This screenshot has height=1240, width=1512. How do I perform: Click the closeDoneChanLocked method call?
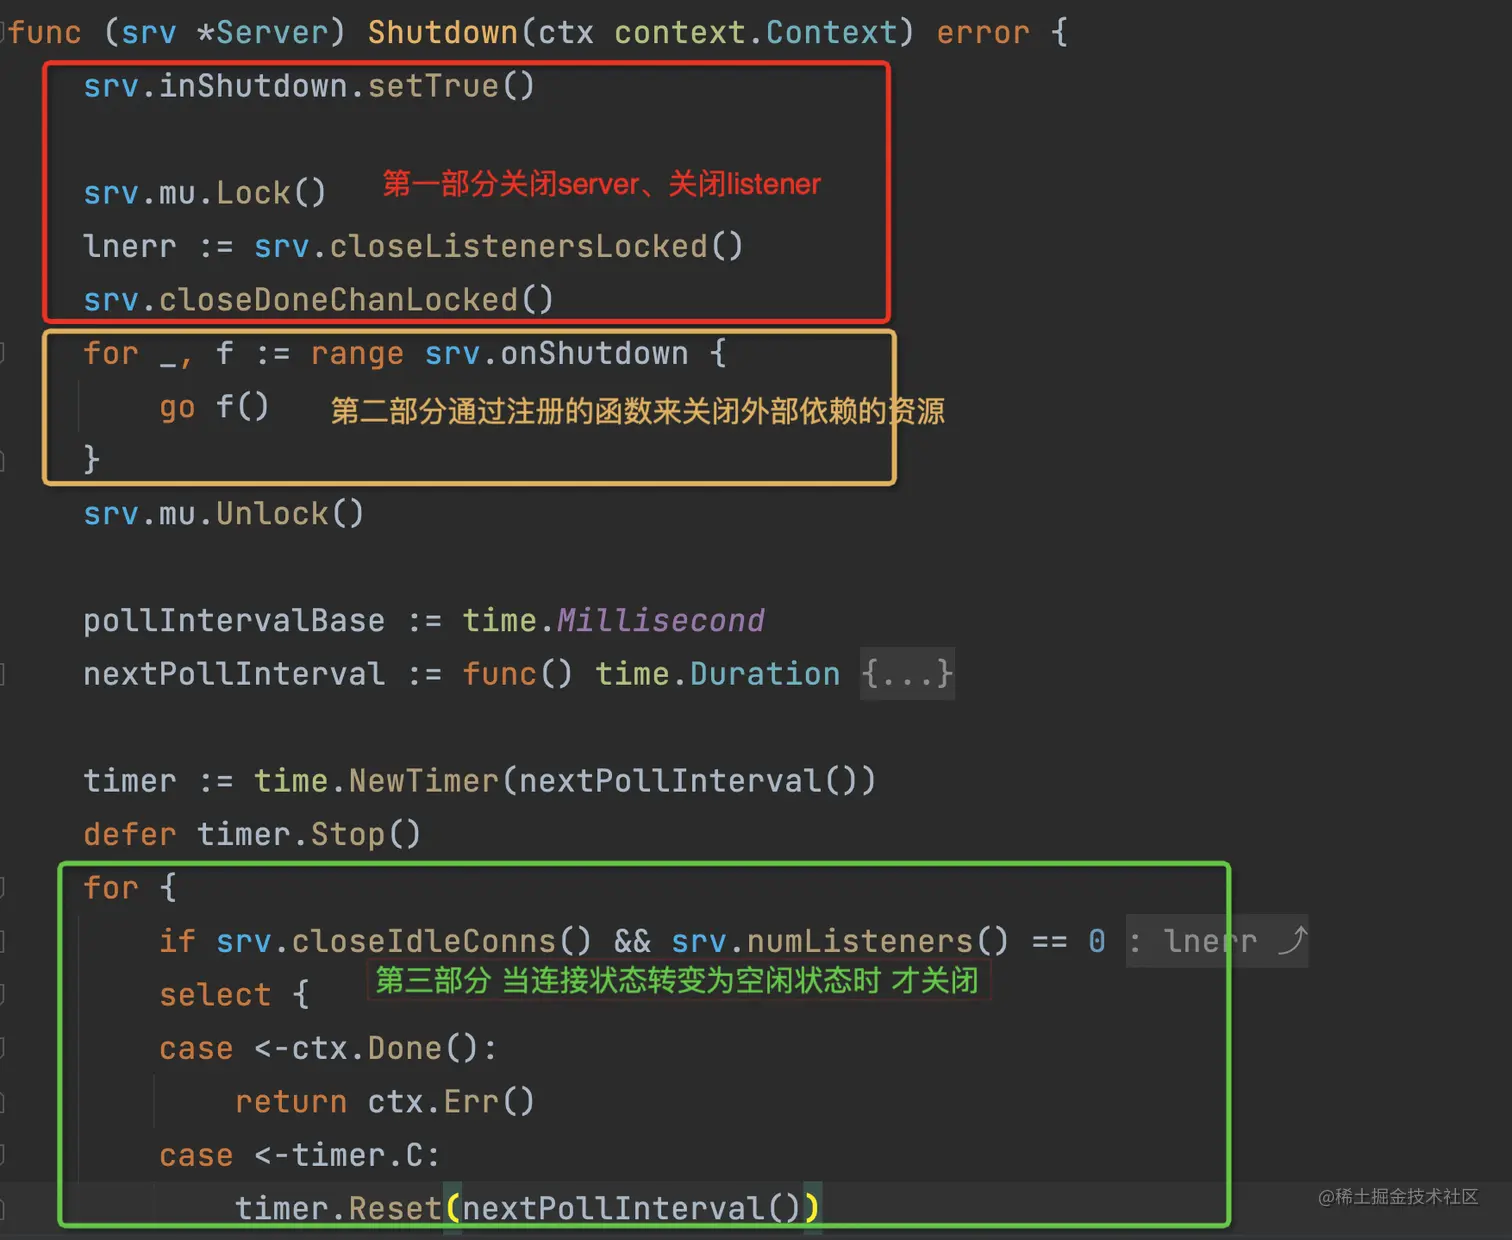click(x=339, y=299)
